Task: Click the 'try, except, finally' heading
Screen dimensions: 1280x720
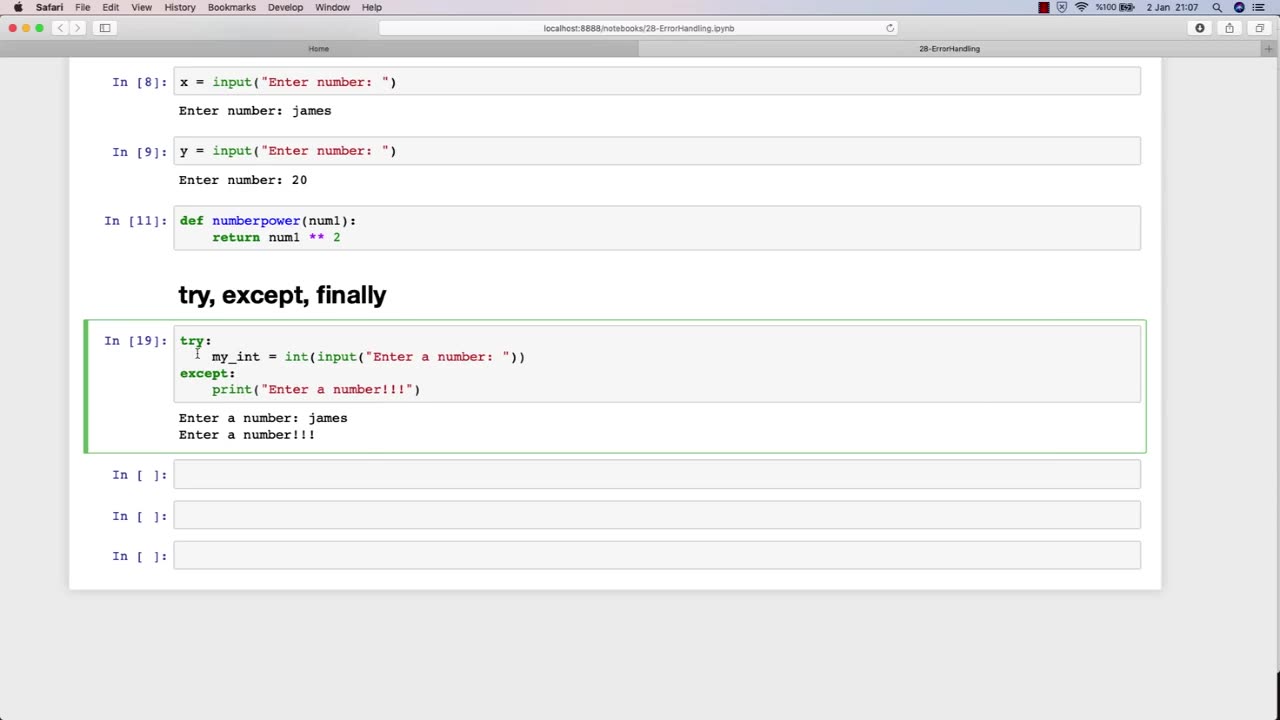Action: [282, 295]
